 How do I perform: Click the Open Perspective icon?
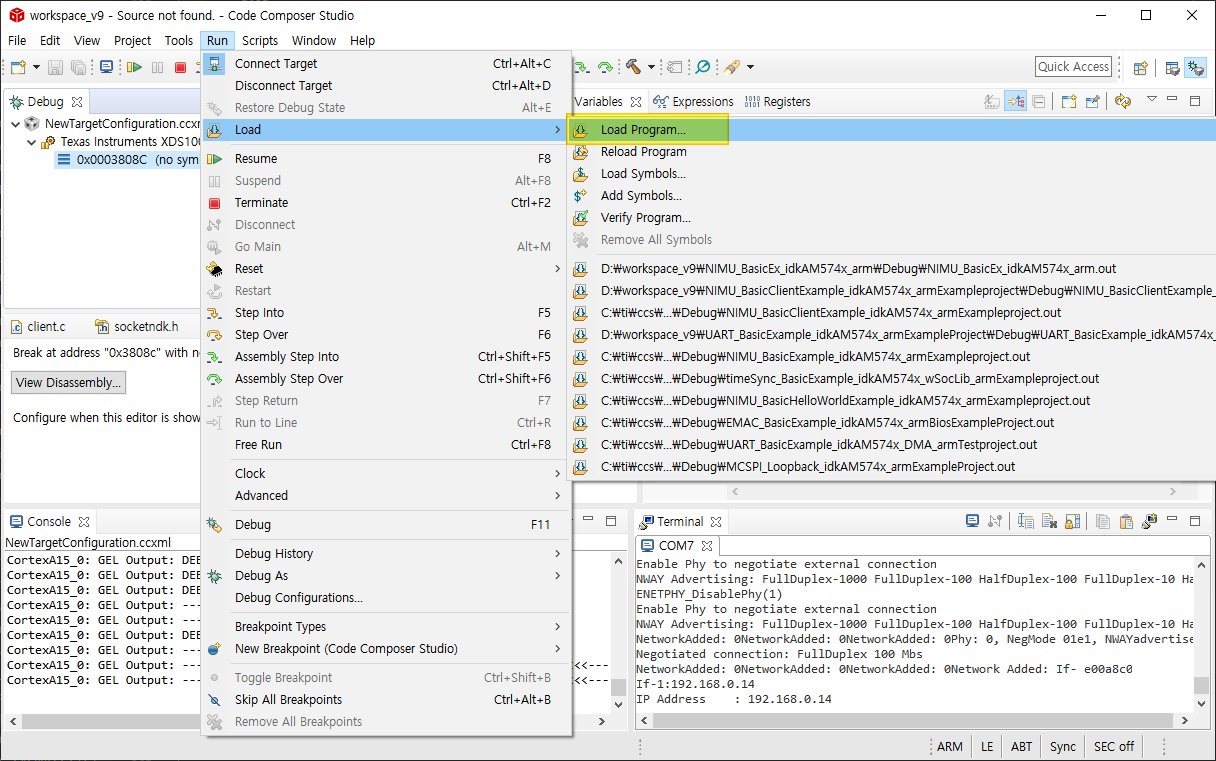[x=1140, y=68]
